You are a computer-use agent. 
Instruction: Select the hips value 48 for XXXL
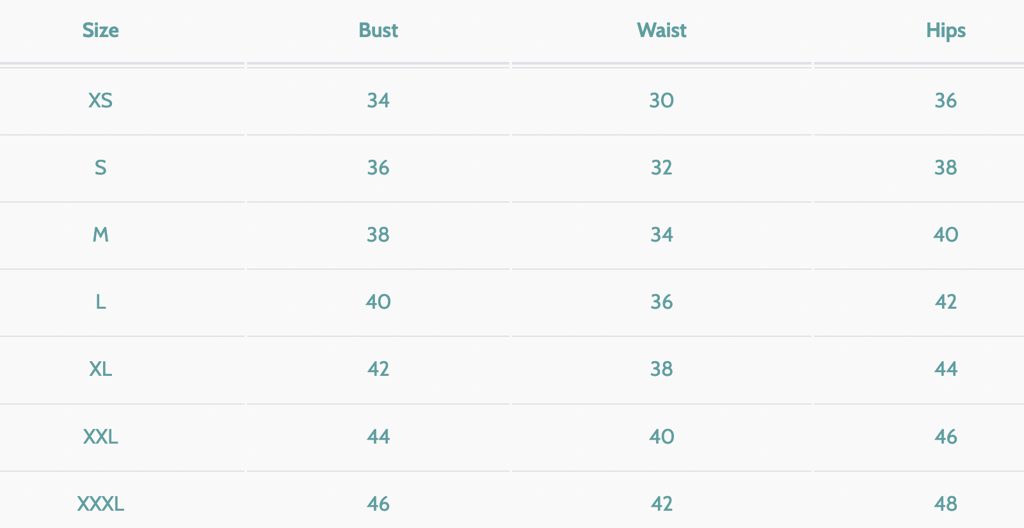point(945,504)
